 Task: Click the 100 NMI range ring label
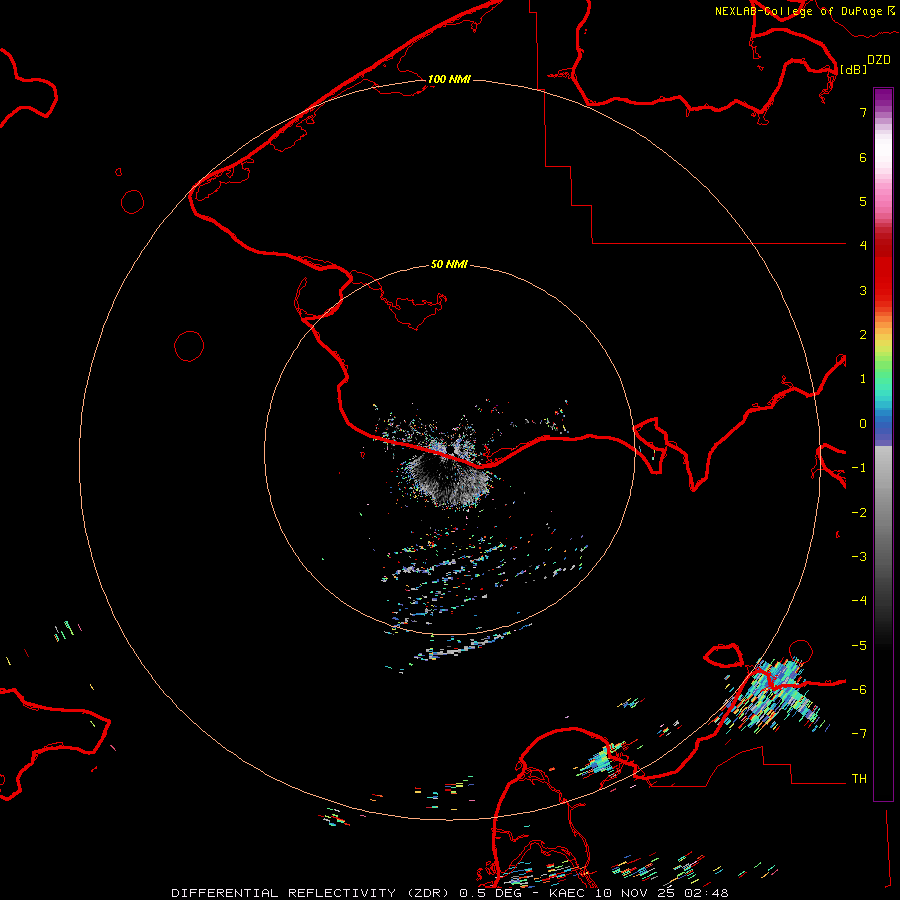449,79
